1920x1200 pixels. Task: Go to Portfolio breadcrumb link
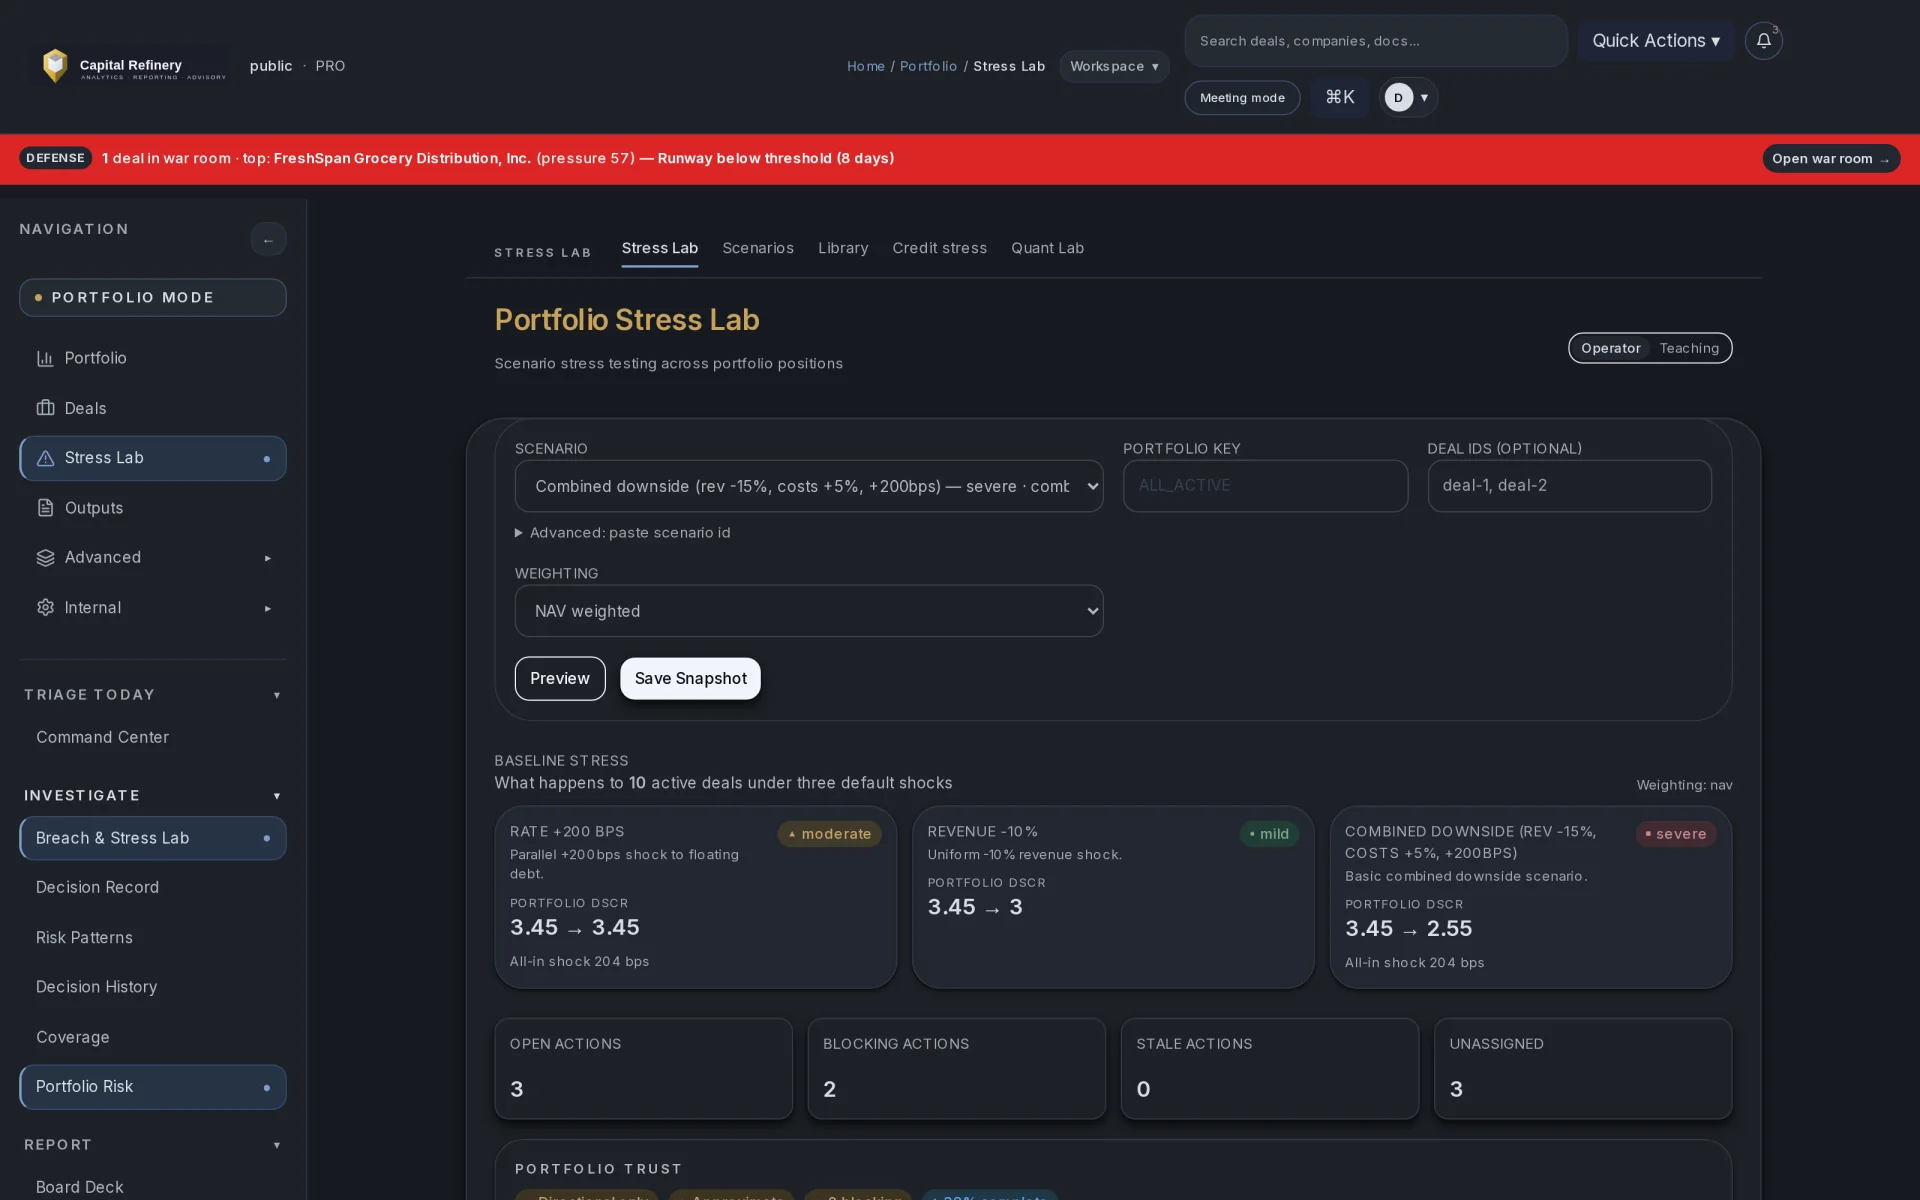(928, 66)
